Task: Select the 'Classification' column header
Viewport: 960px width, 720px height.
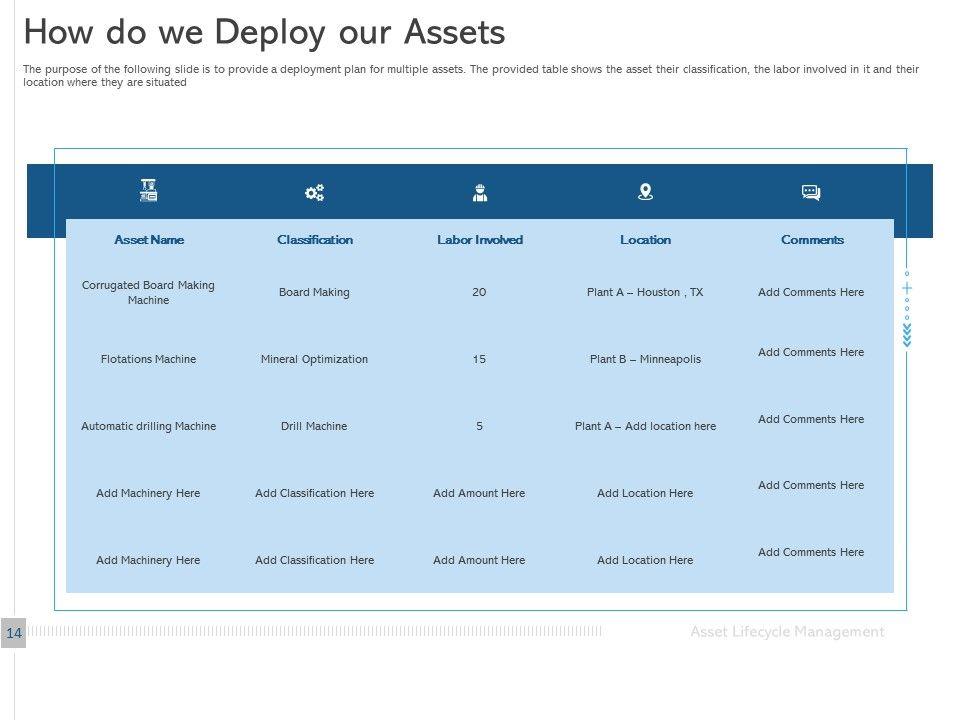Action: click(x=315, y=240)
